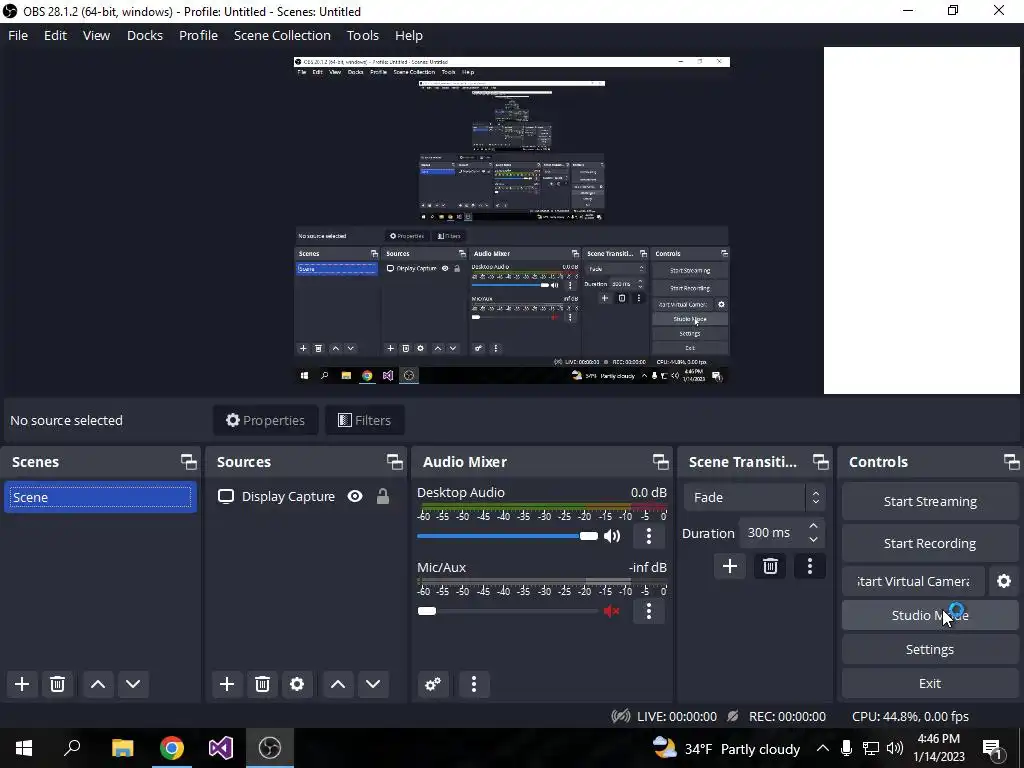Open File Explorer from taskbar
This screenshot has height=768, width=1024.
(x=122, y=748)
